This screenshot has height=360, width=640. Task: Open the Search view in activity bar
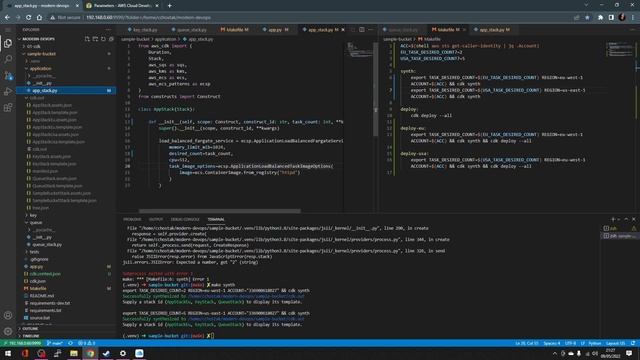(x=8, y=59)
